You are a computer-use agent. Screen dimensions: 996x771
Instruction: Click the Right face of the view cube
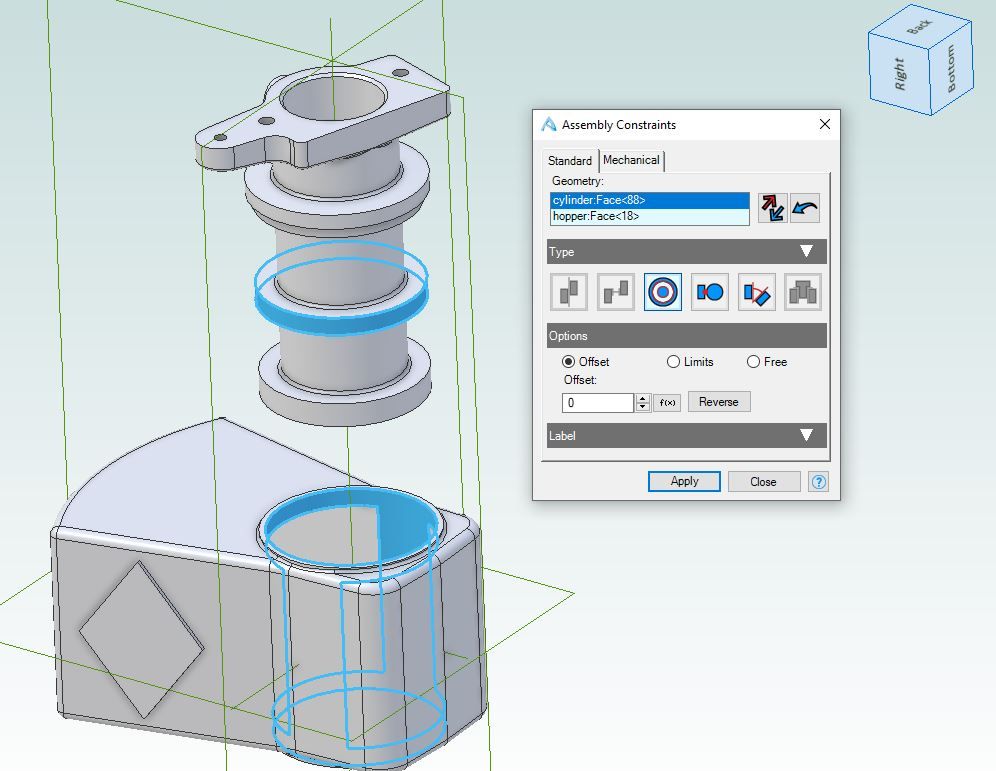(900, 73)
